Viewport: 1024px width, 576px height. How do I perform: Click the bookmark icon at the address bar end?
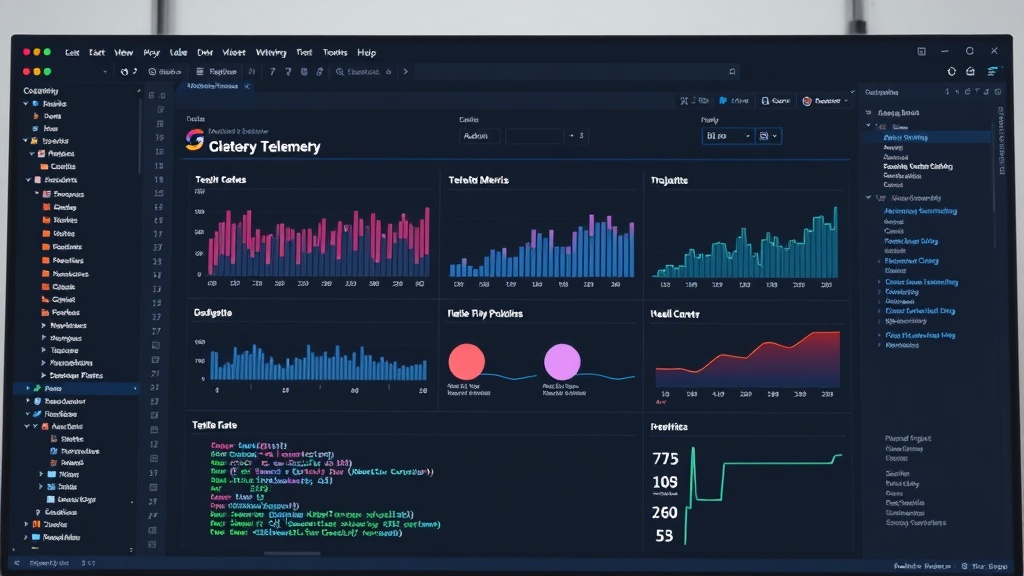point(732,72)
